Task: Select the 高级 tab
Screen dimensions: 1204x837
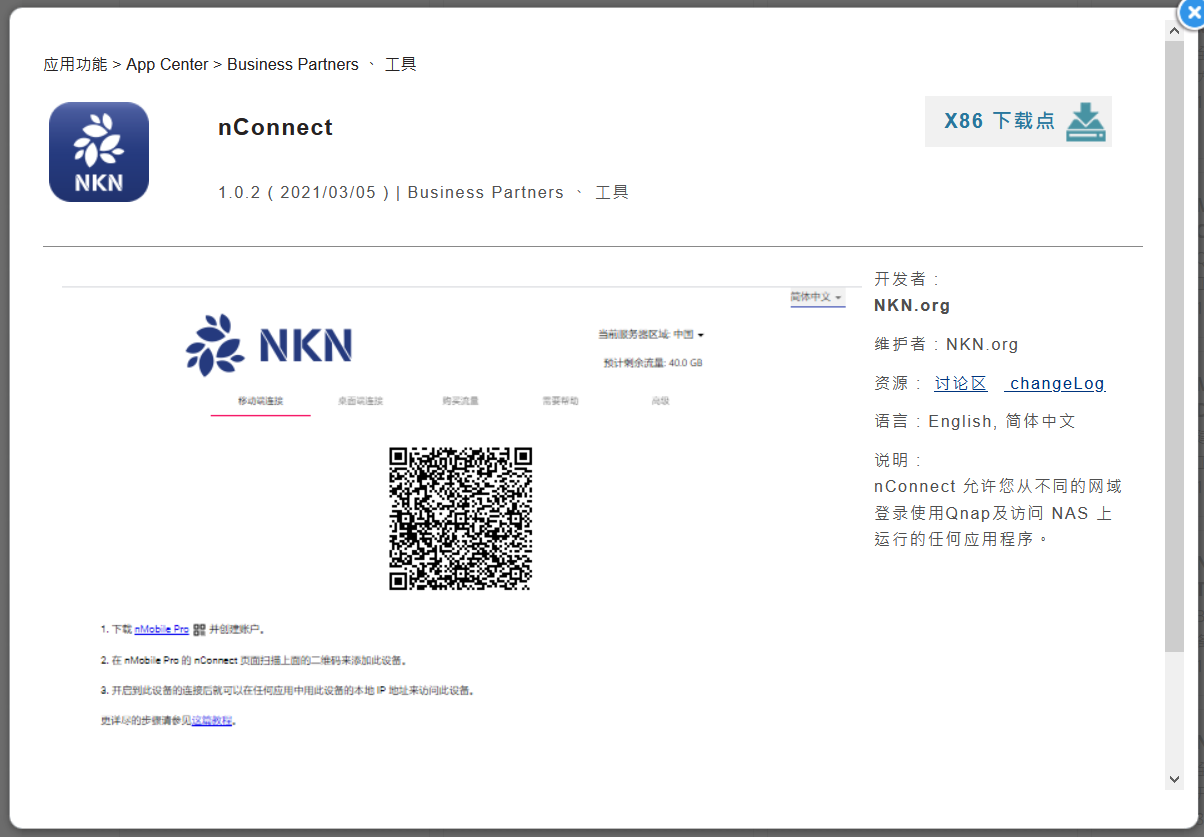Action: point(660,401)
